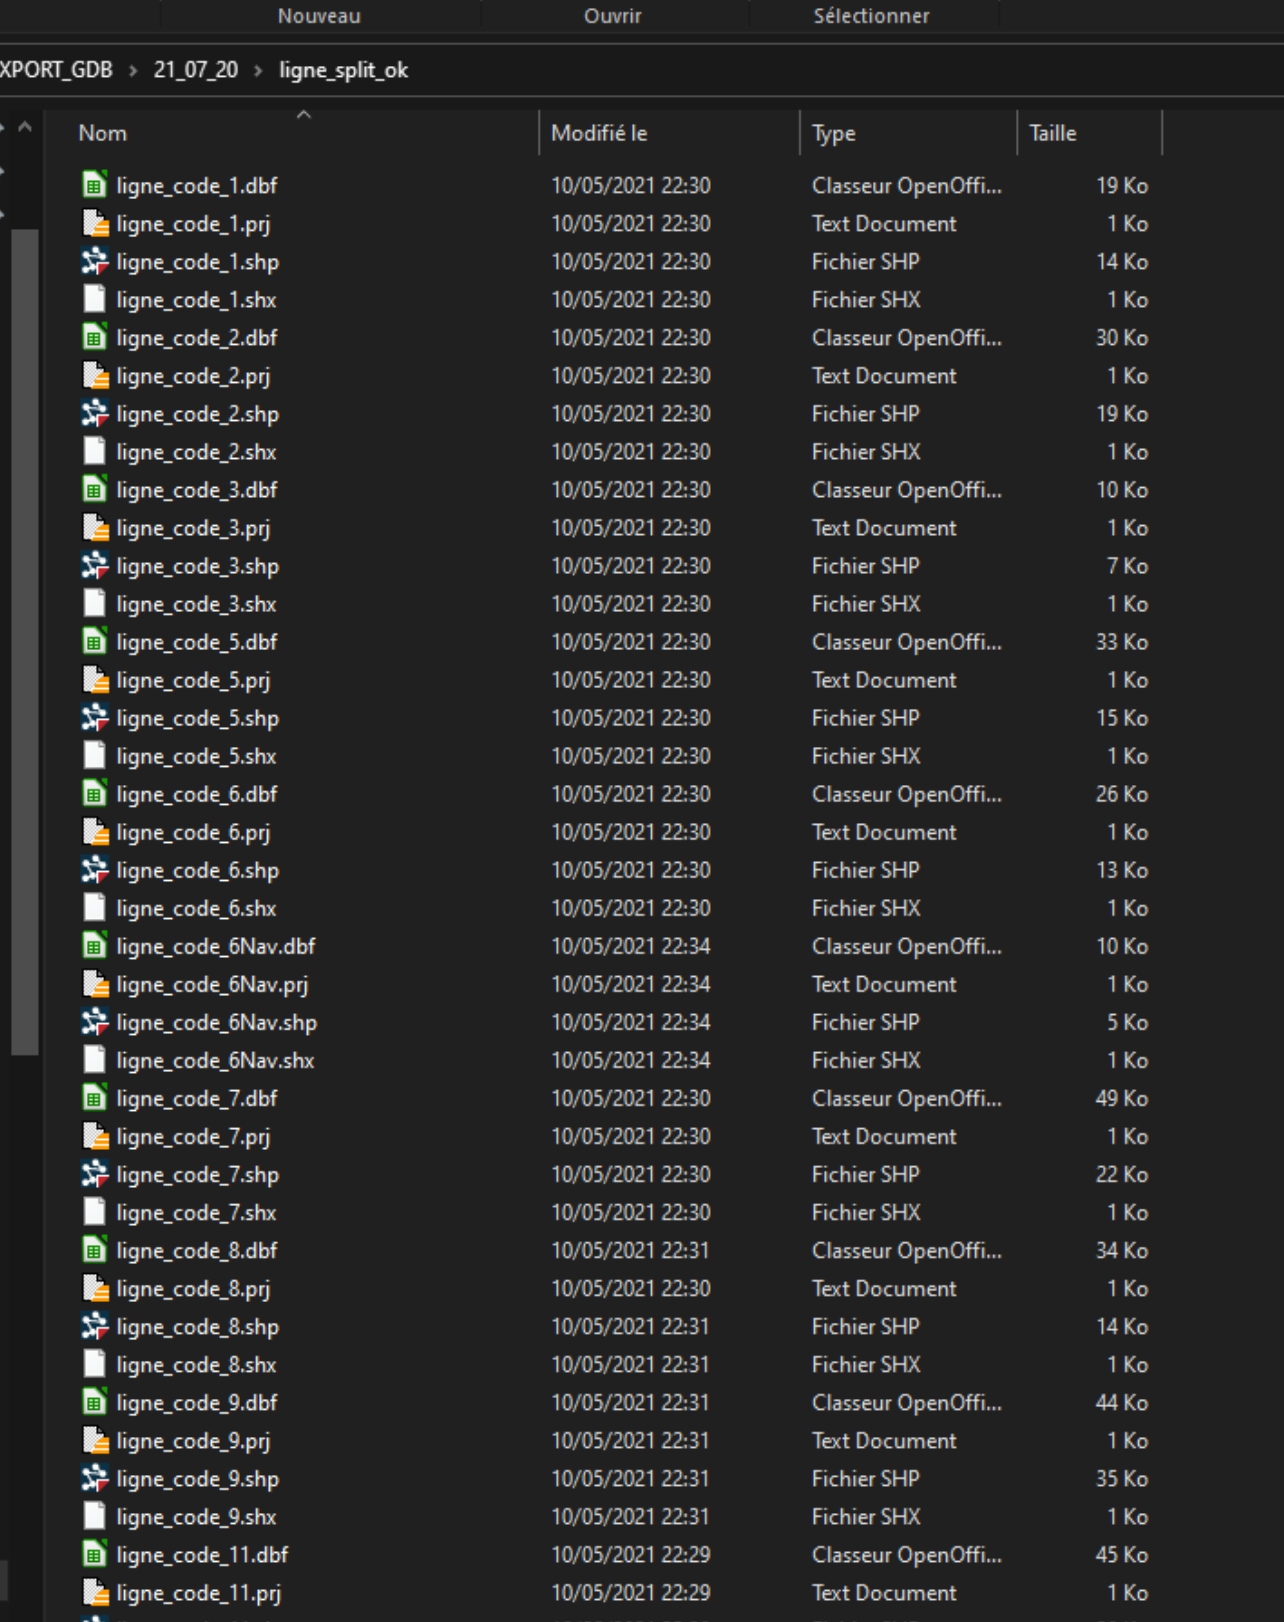
Task: Open the ligne_split_ok breadcrumb segment
Action: [x=343, y=71]
